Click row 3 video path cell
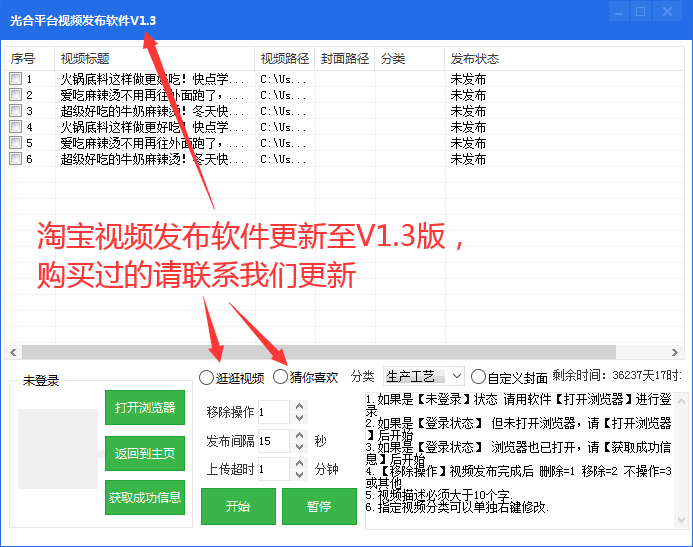The width and height of the screenshot is (693, 547). point(283,111)
